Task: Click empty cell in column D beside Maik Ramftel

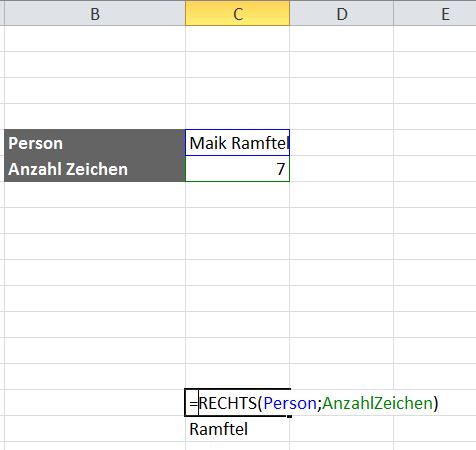Action: click(342, 143)
